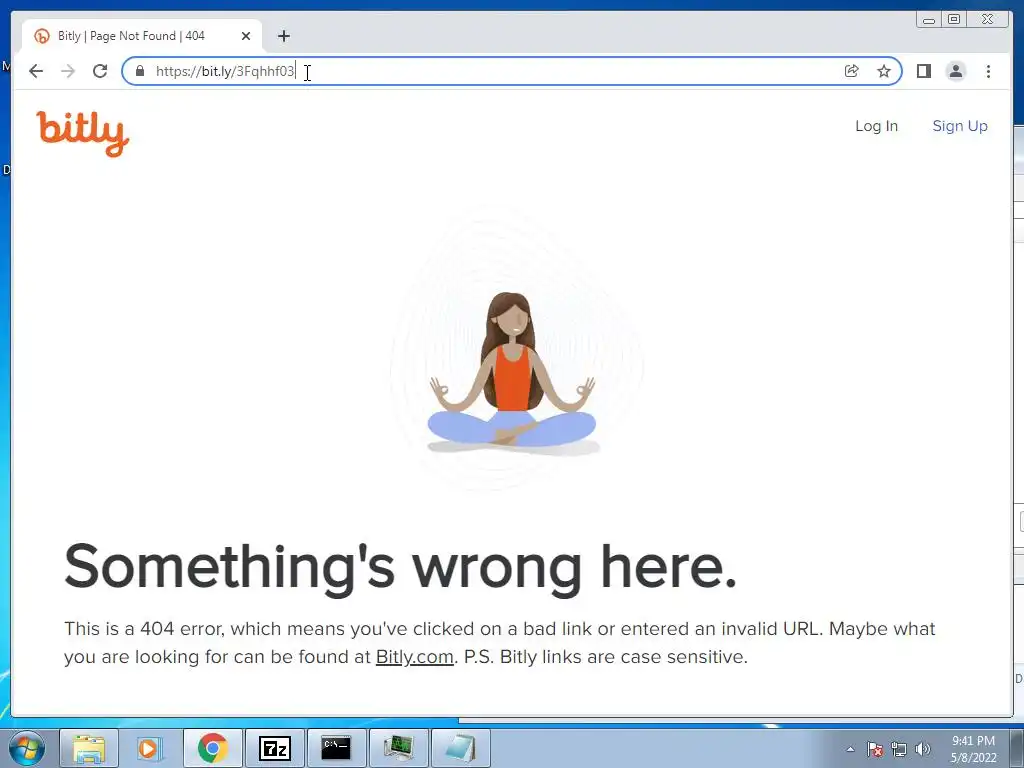Open network status tray icon
1024x768 pixels.
899,749
